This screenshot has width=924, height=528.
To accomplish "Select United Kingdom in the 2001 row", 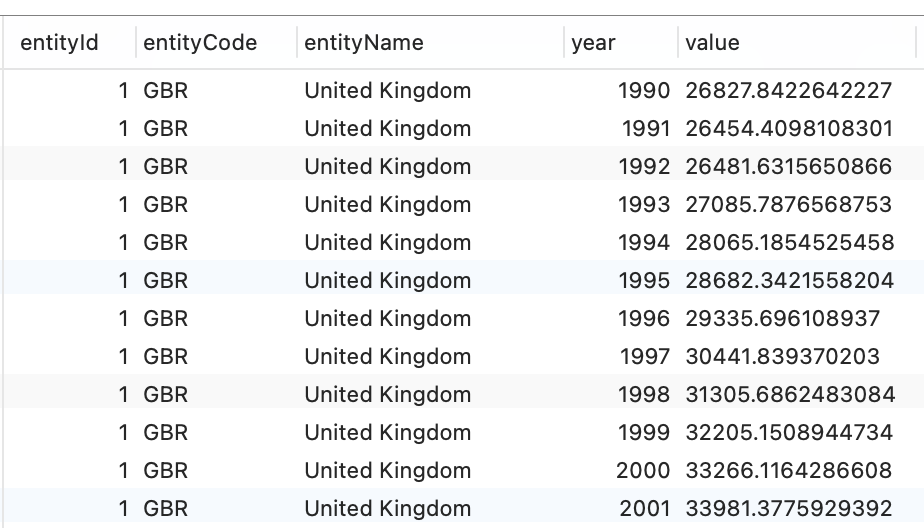I will click(388, 509).
